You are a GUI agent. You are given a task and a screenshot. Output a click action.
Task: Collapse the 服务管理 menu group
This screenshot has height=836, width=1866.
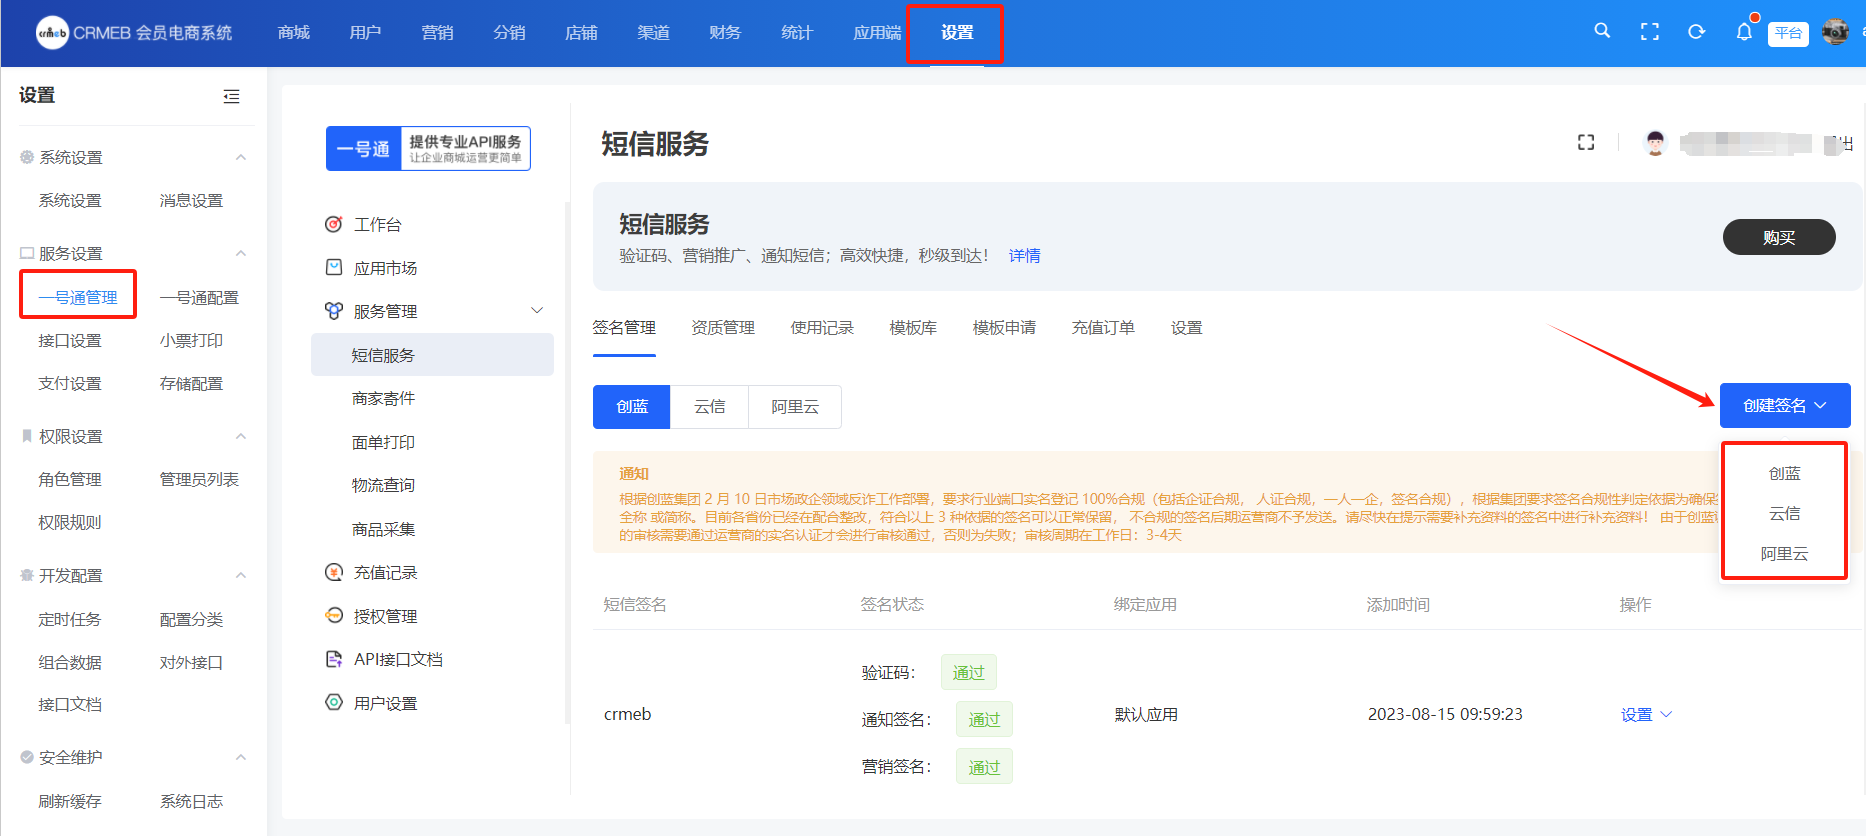coord(537,311)
